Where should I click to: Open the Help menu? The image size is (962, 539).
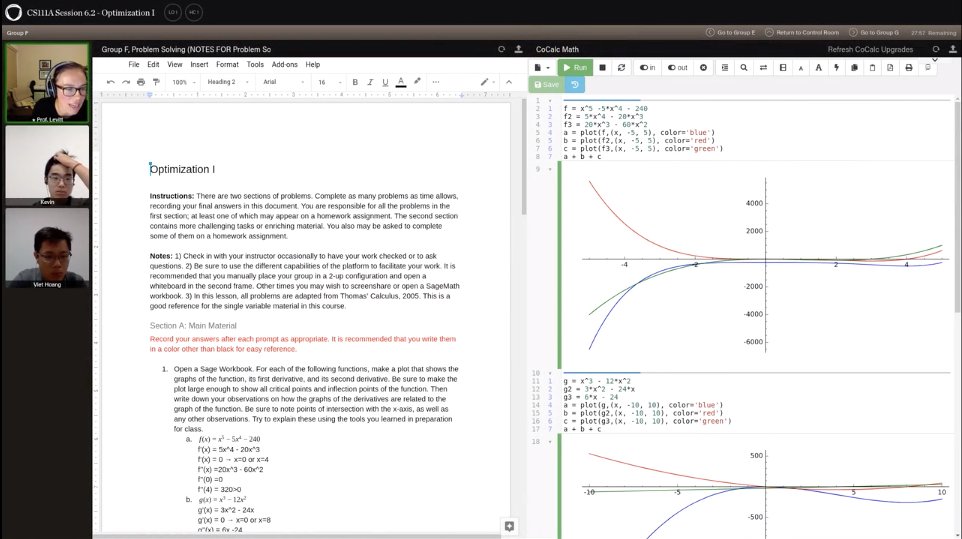pyautogui.click(x=313, y=64)
